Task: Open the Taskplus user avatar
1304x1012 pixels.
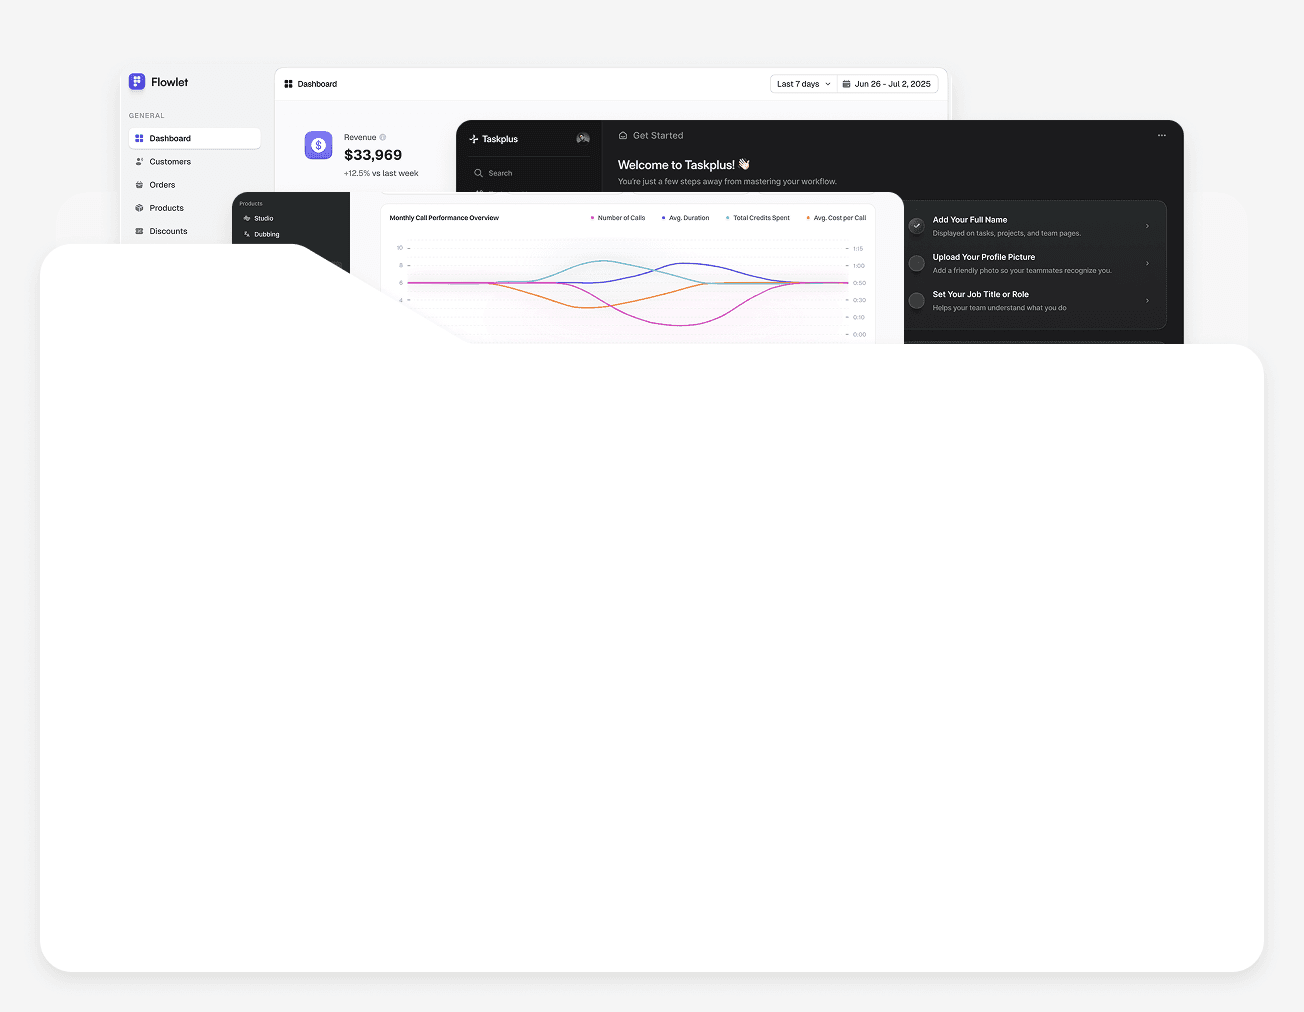Action: [x=583, y=138]
